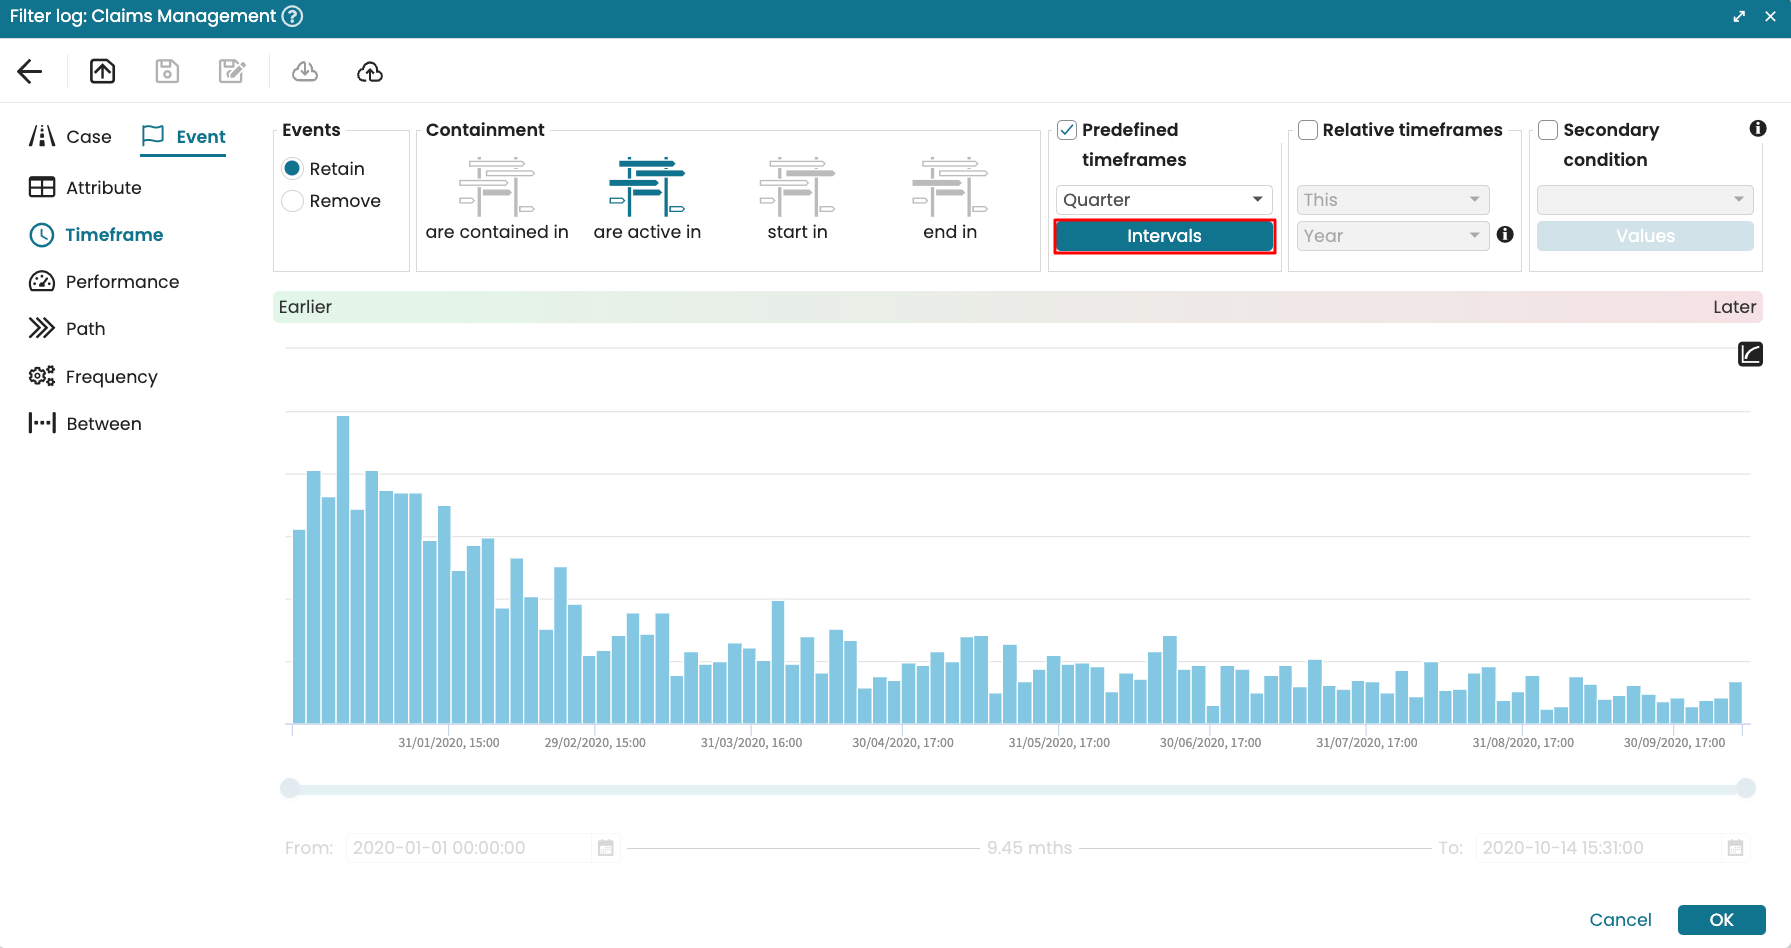Image resolution: width=1791 pixels, height=948 pixels.
Task: Uncheck Predefined timeframes checkbox
Action: 1067,130
